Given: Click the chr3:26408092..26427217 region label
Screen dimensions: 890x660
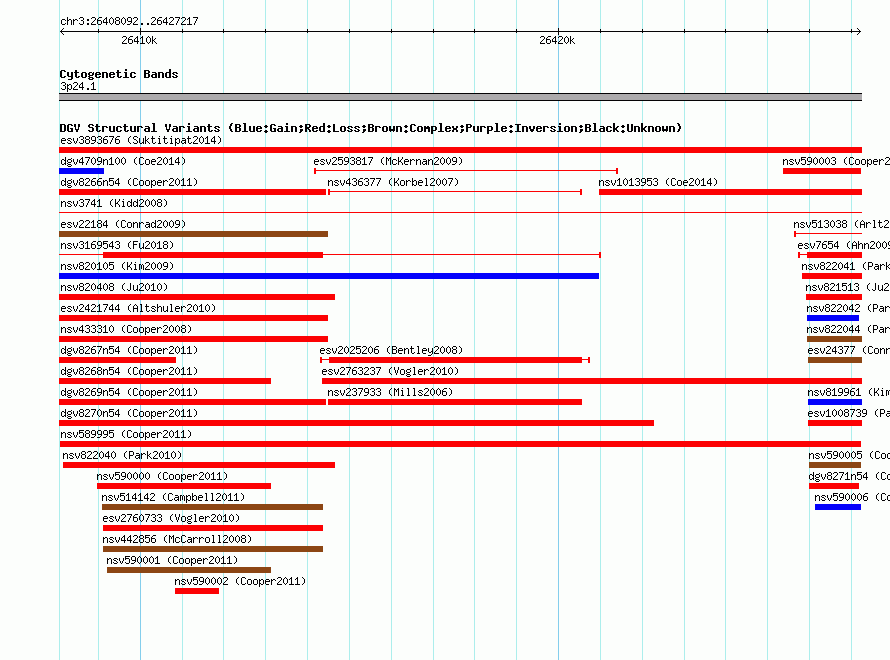Looking at the screenshot, I should (x=129, y=21).
